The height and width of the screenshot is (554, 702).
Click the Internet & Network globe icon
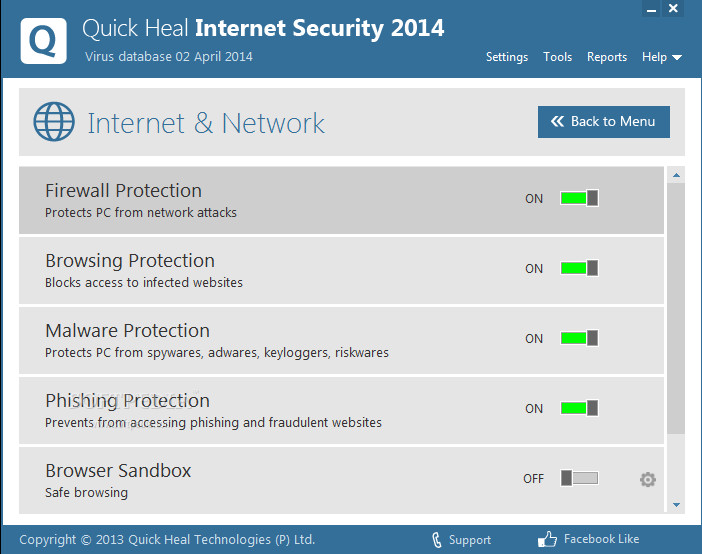54,121
